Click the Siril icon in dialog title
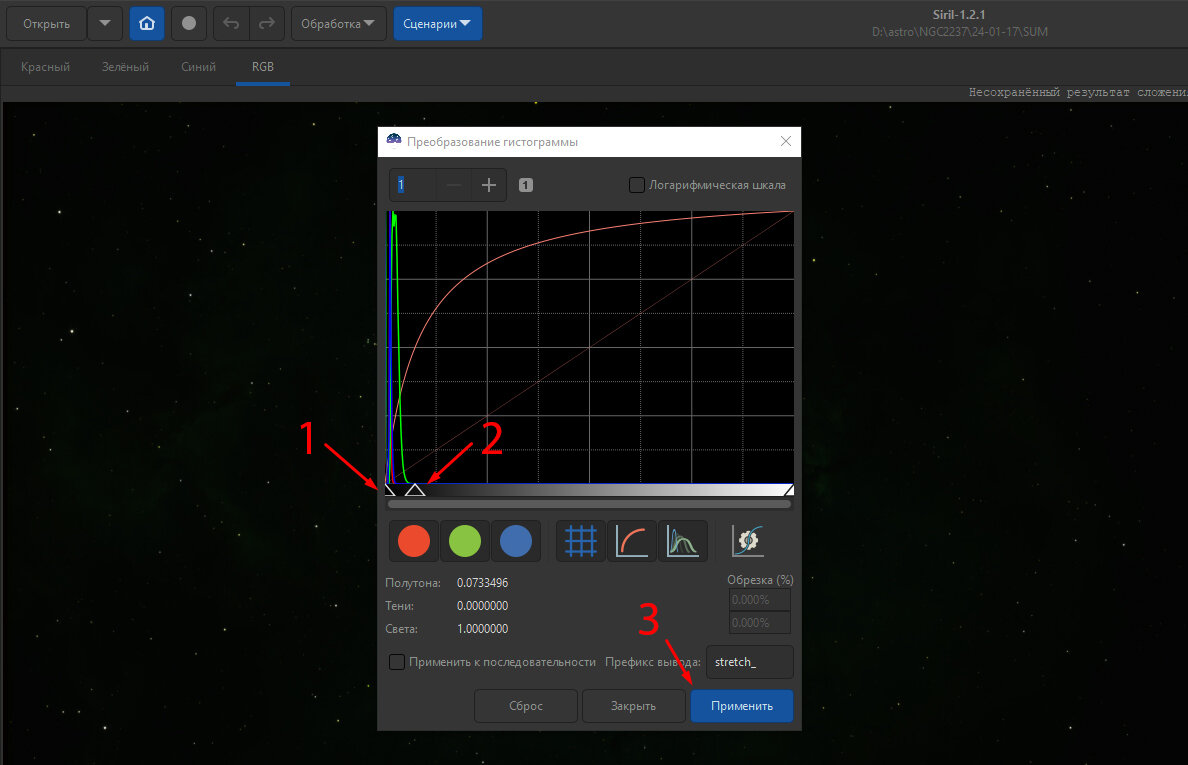 coord(393,141)
